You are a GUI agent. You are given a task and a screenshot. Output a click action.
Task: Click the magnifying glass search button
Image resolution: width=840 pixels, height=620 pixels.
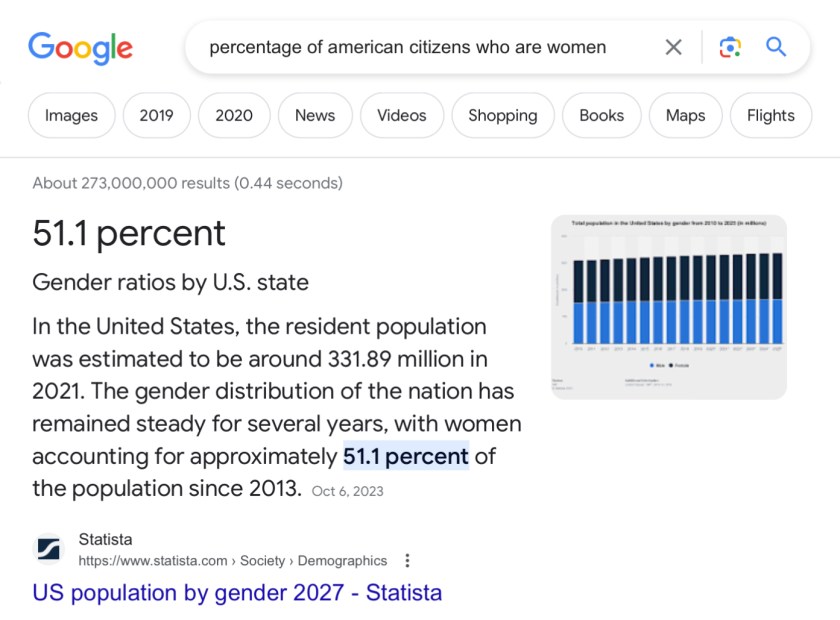coord(776,47)
